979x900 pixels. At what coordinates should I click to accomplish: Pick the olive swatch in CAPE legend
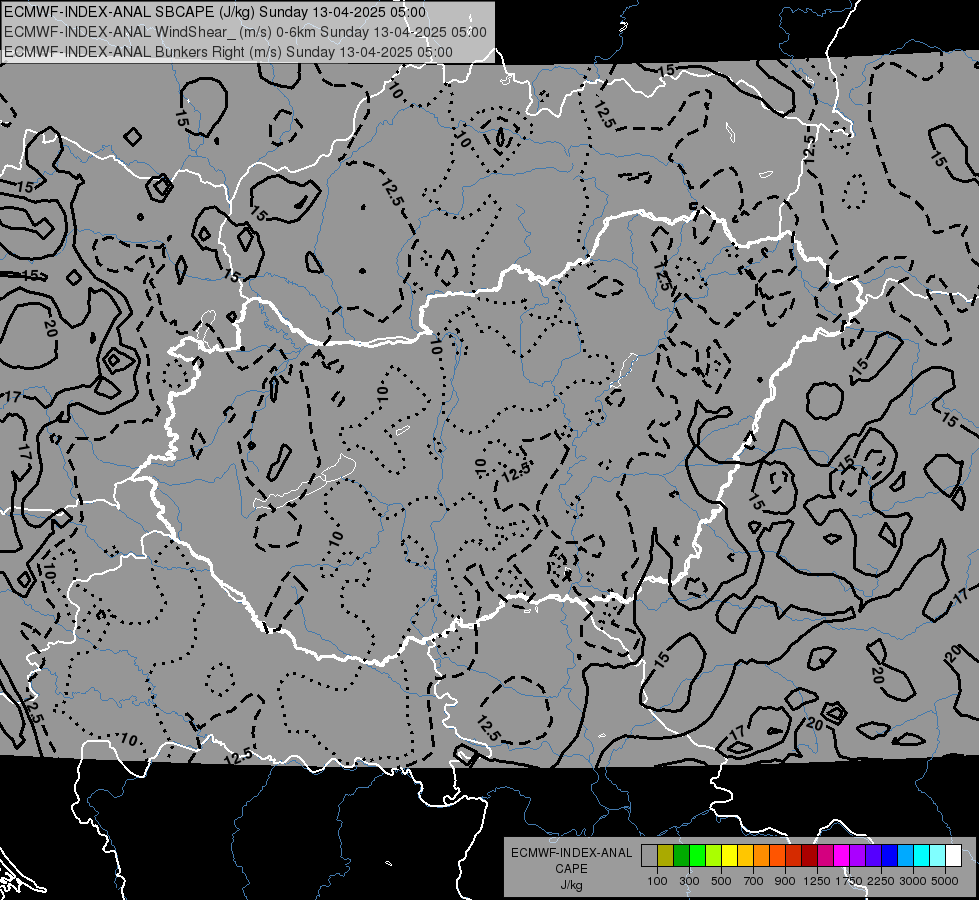pos(666,855)
